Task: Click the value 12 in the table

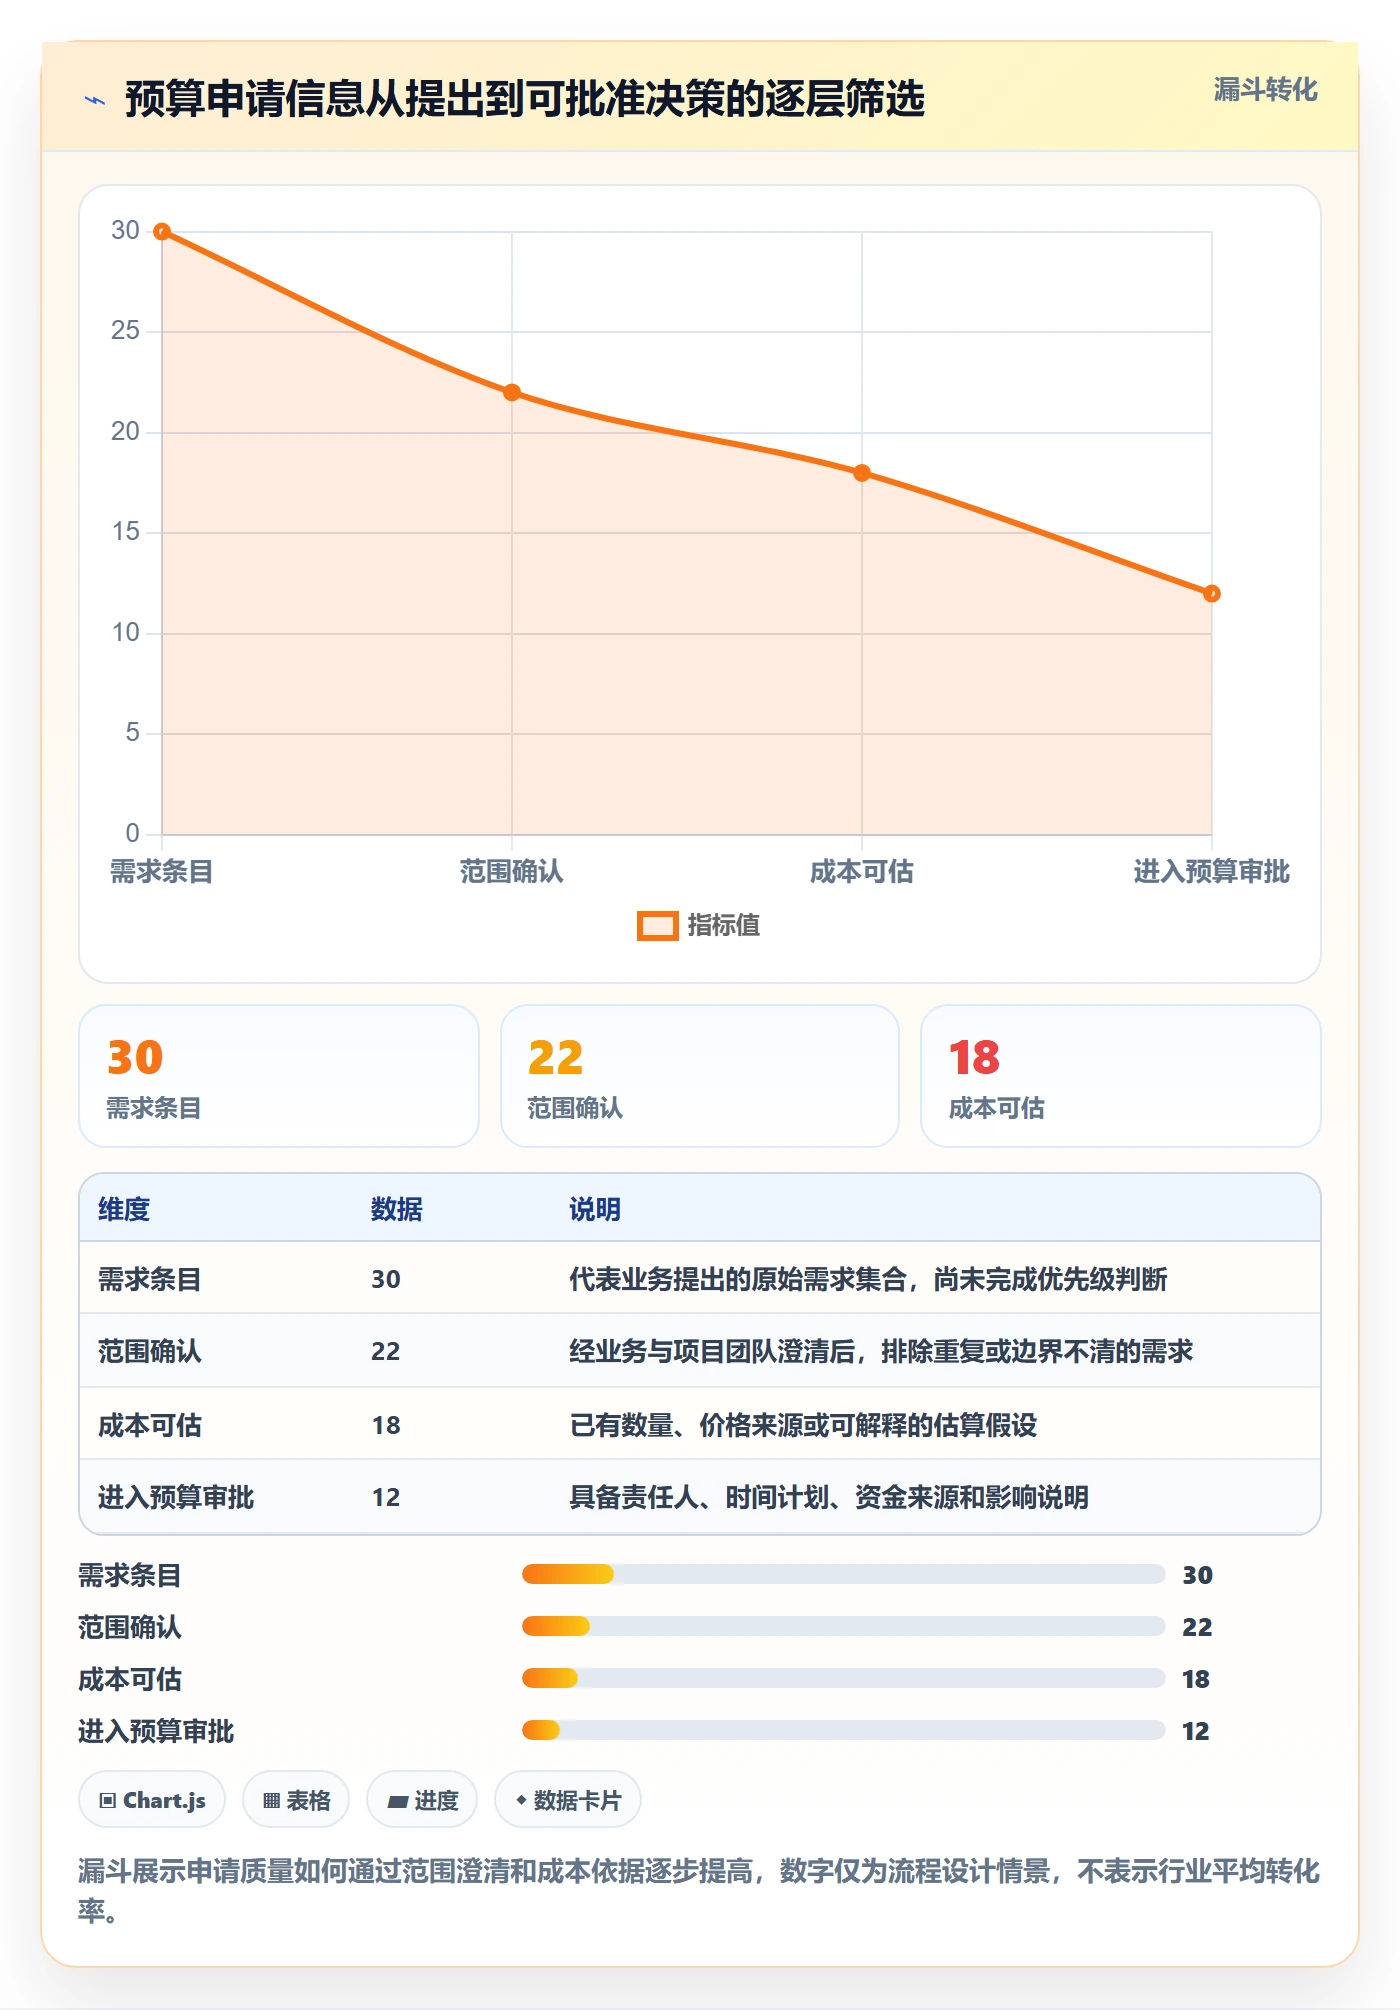Action: [386, 1497]
